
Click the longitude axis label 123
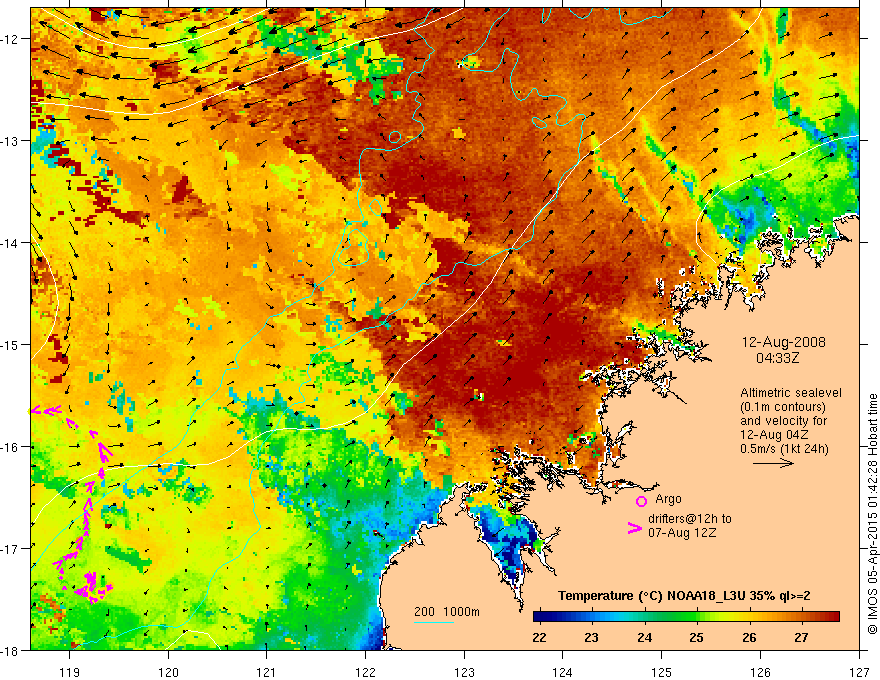click(464, 672)
